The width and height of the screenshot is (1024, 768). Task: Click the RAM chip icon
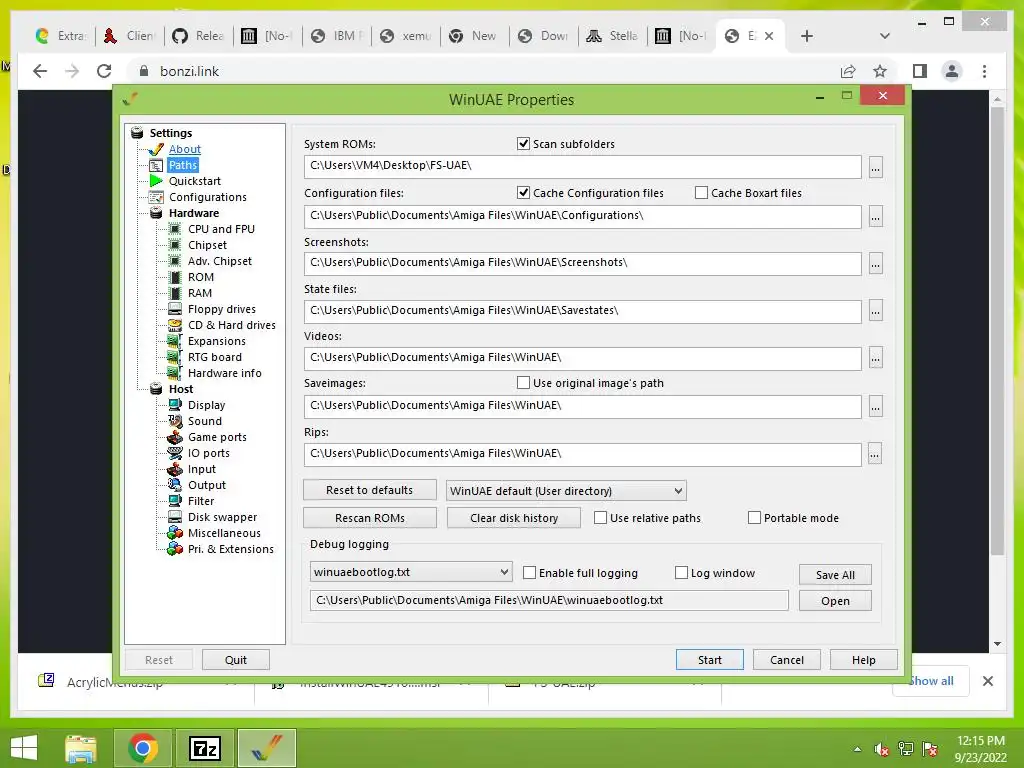[x=175, y=293]
